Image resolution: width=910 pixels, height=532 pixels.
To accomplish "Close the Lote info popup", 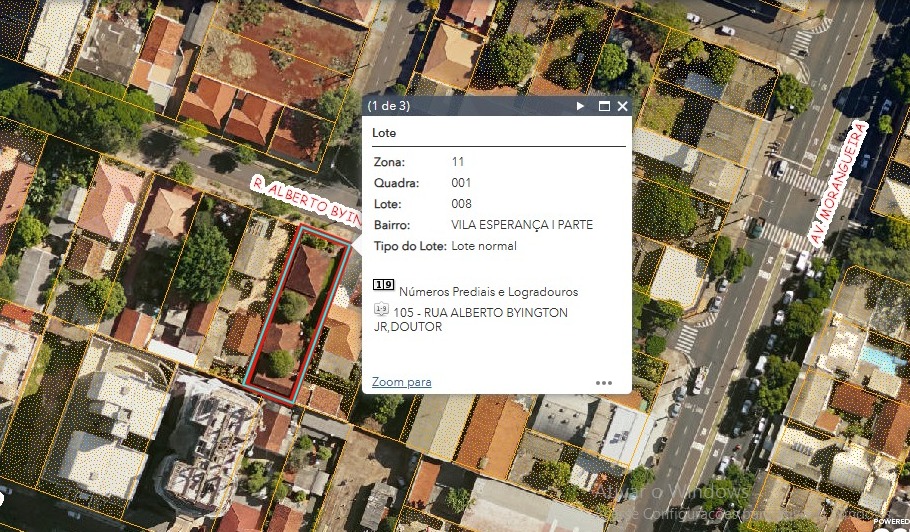I will pyautogui.click(x=622, y=106).
